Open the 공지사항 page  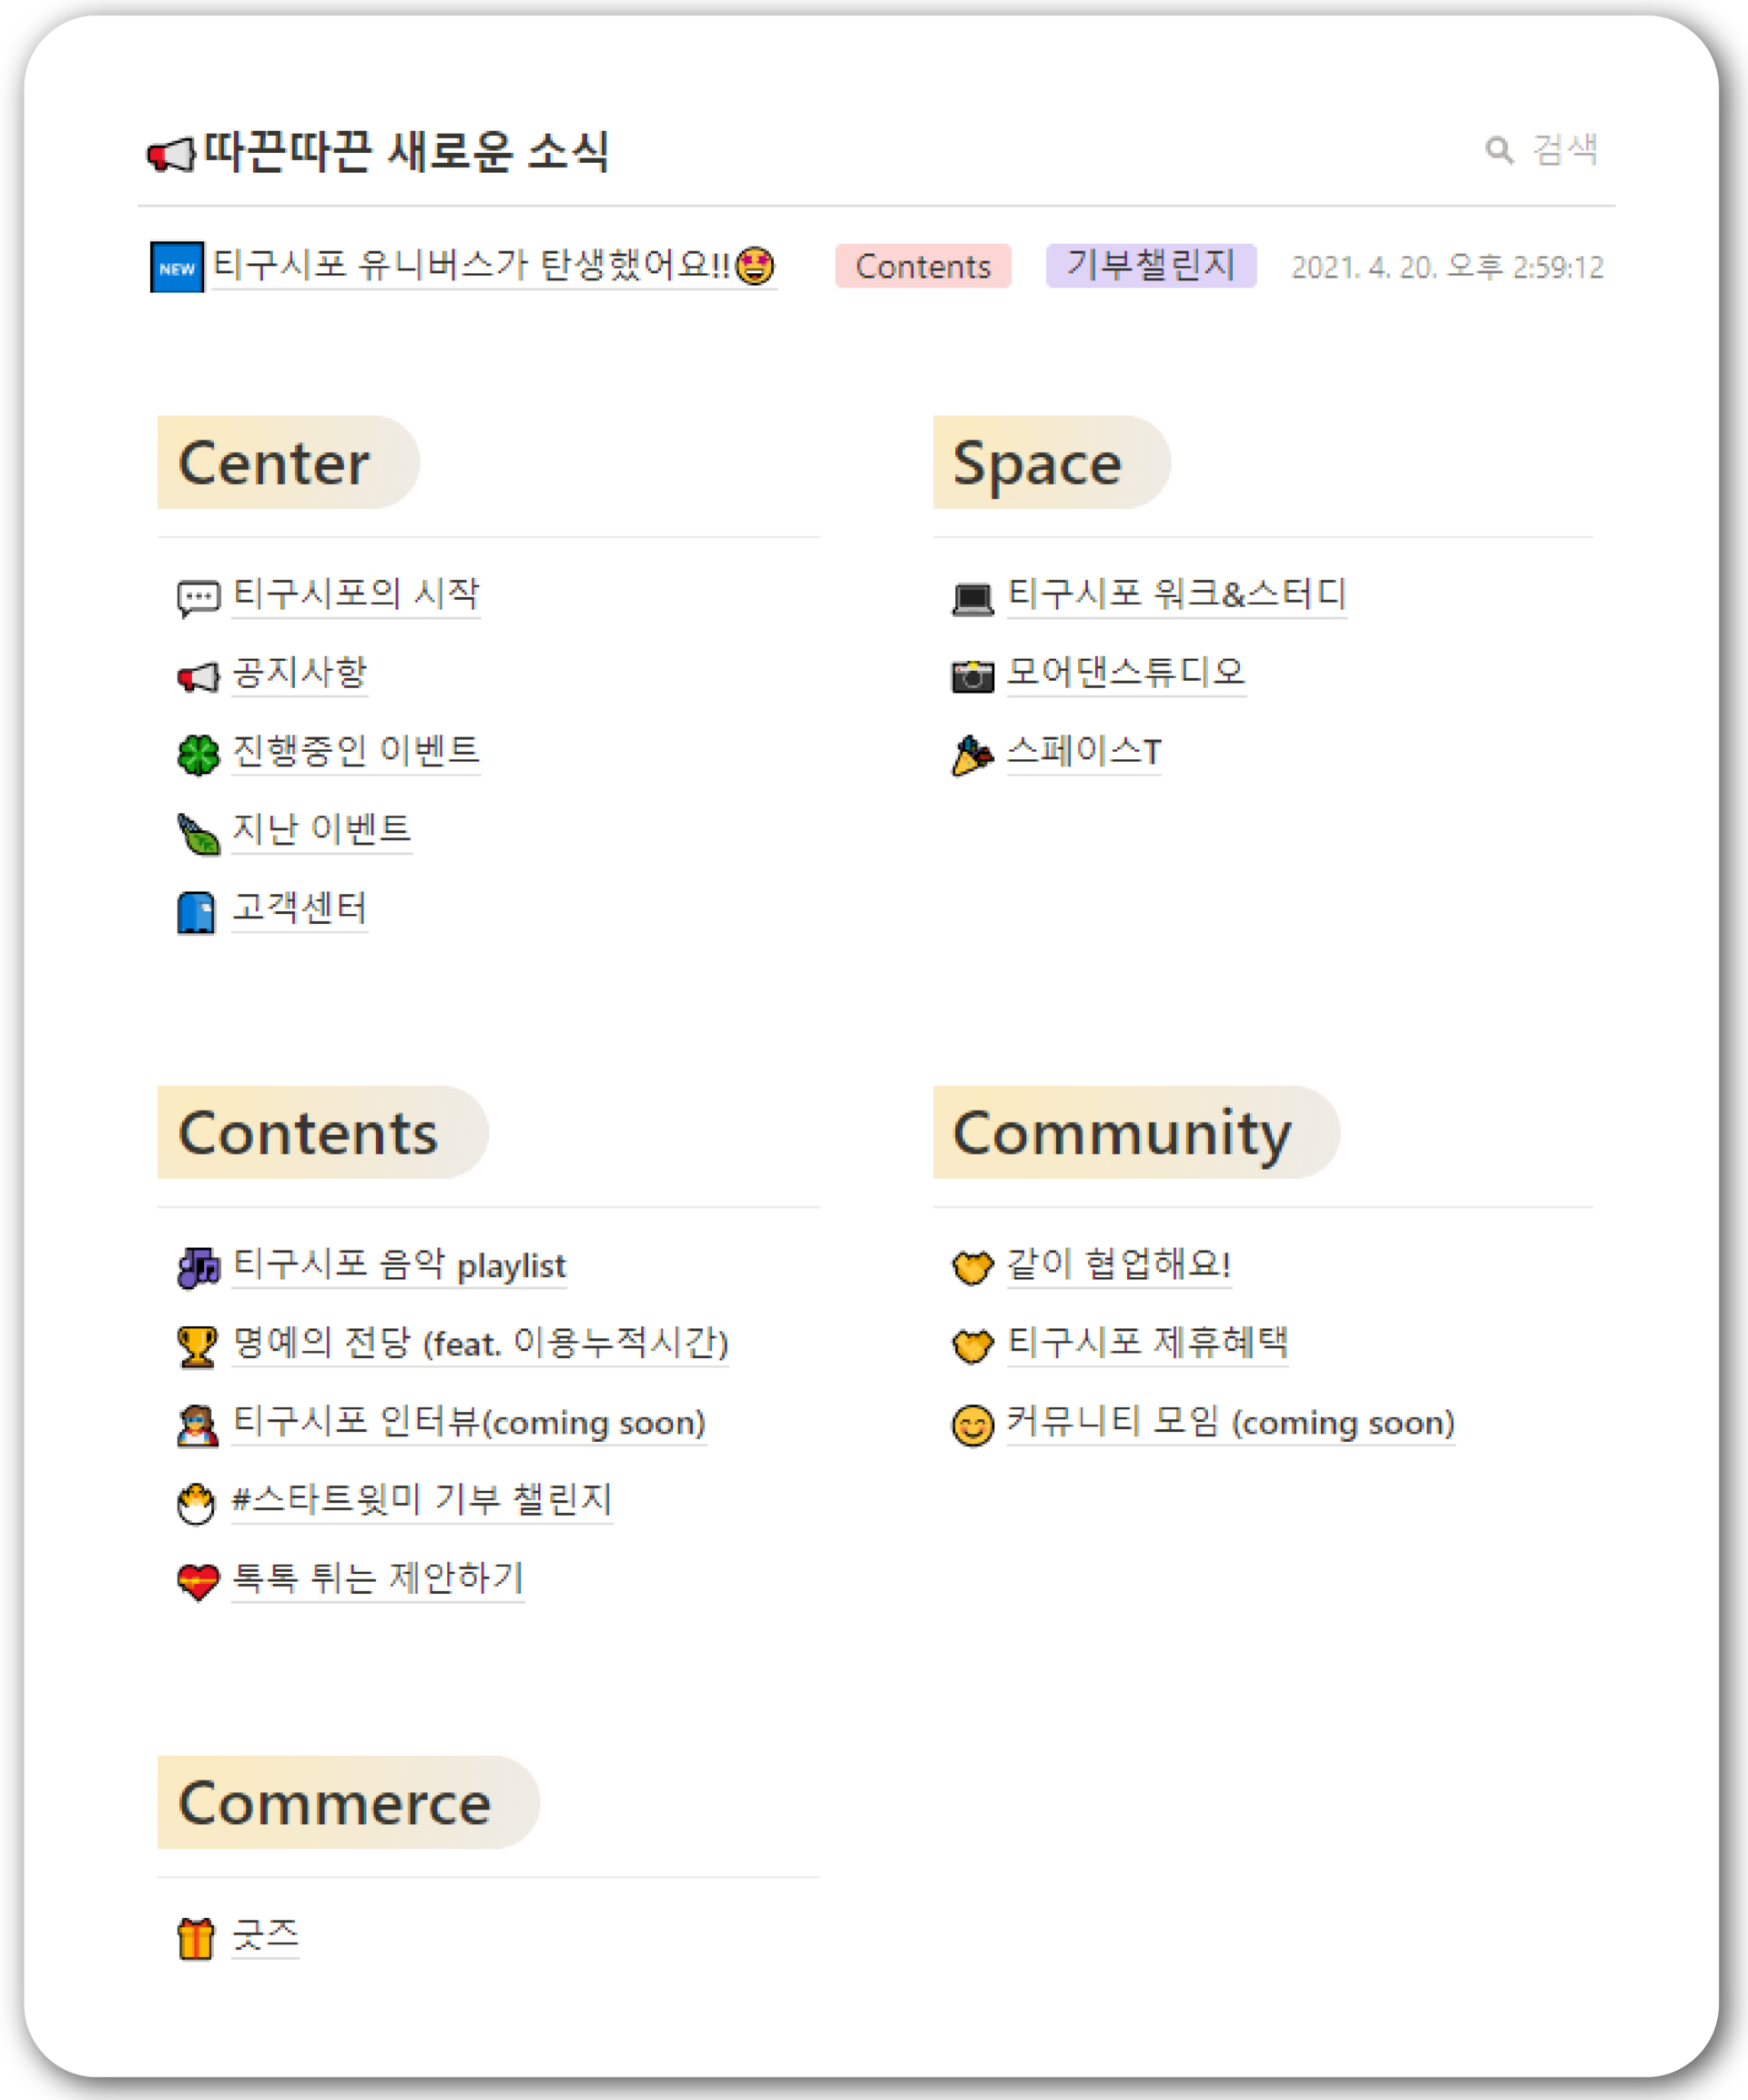[x=300, y=672]
